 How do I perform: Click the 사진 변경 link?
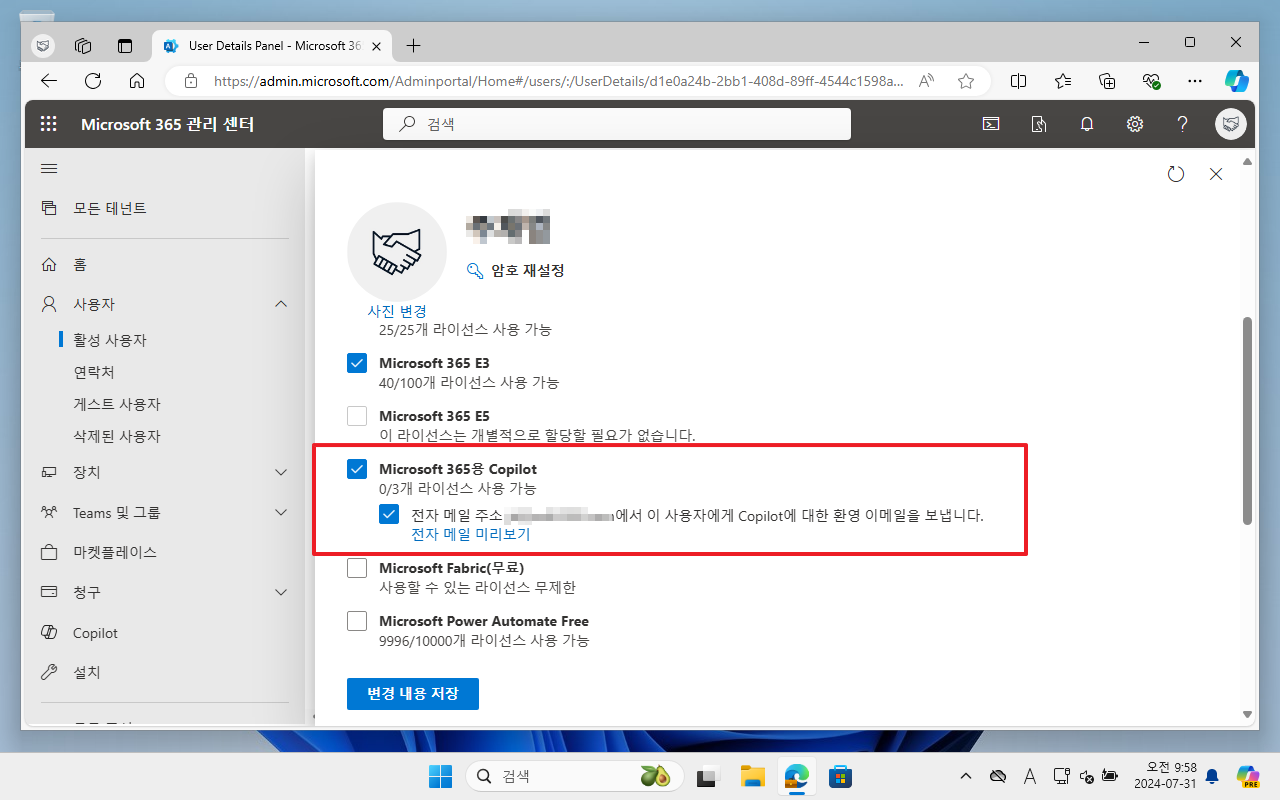397,311
